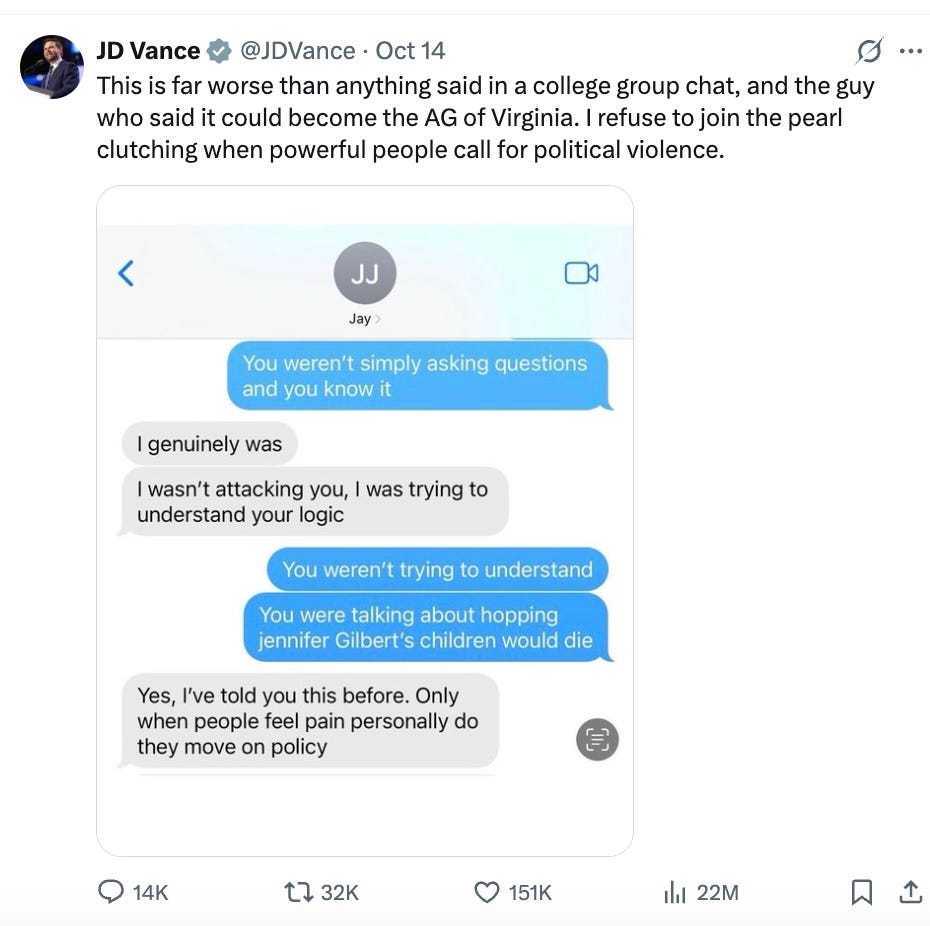
Task: Click the crossed-circle icon near the top right
Action: click(869, 50)
